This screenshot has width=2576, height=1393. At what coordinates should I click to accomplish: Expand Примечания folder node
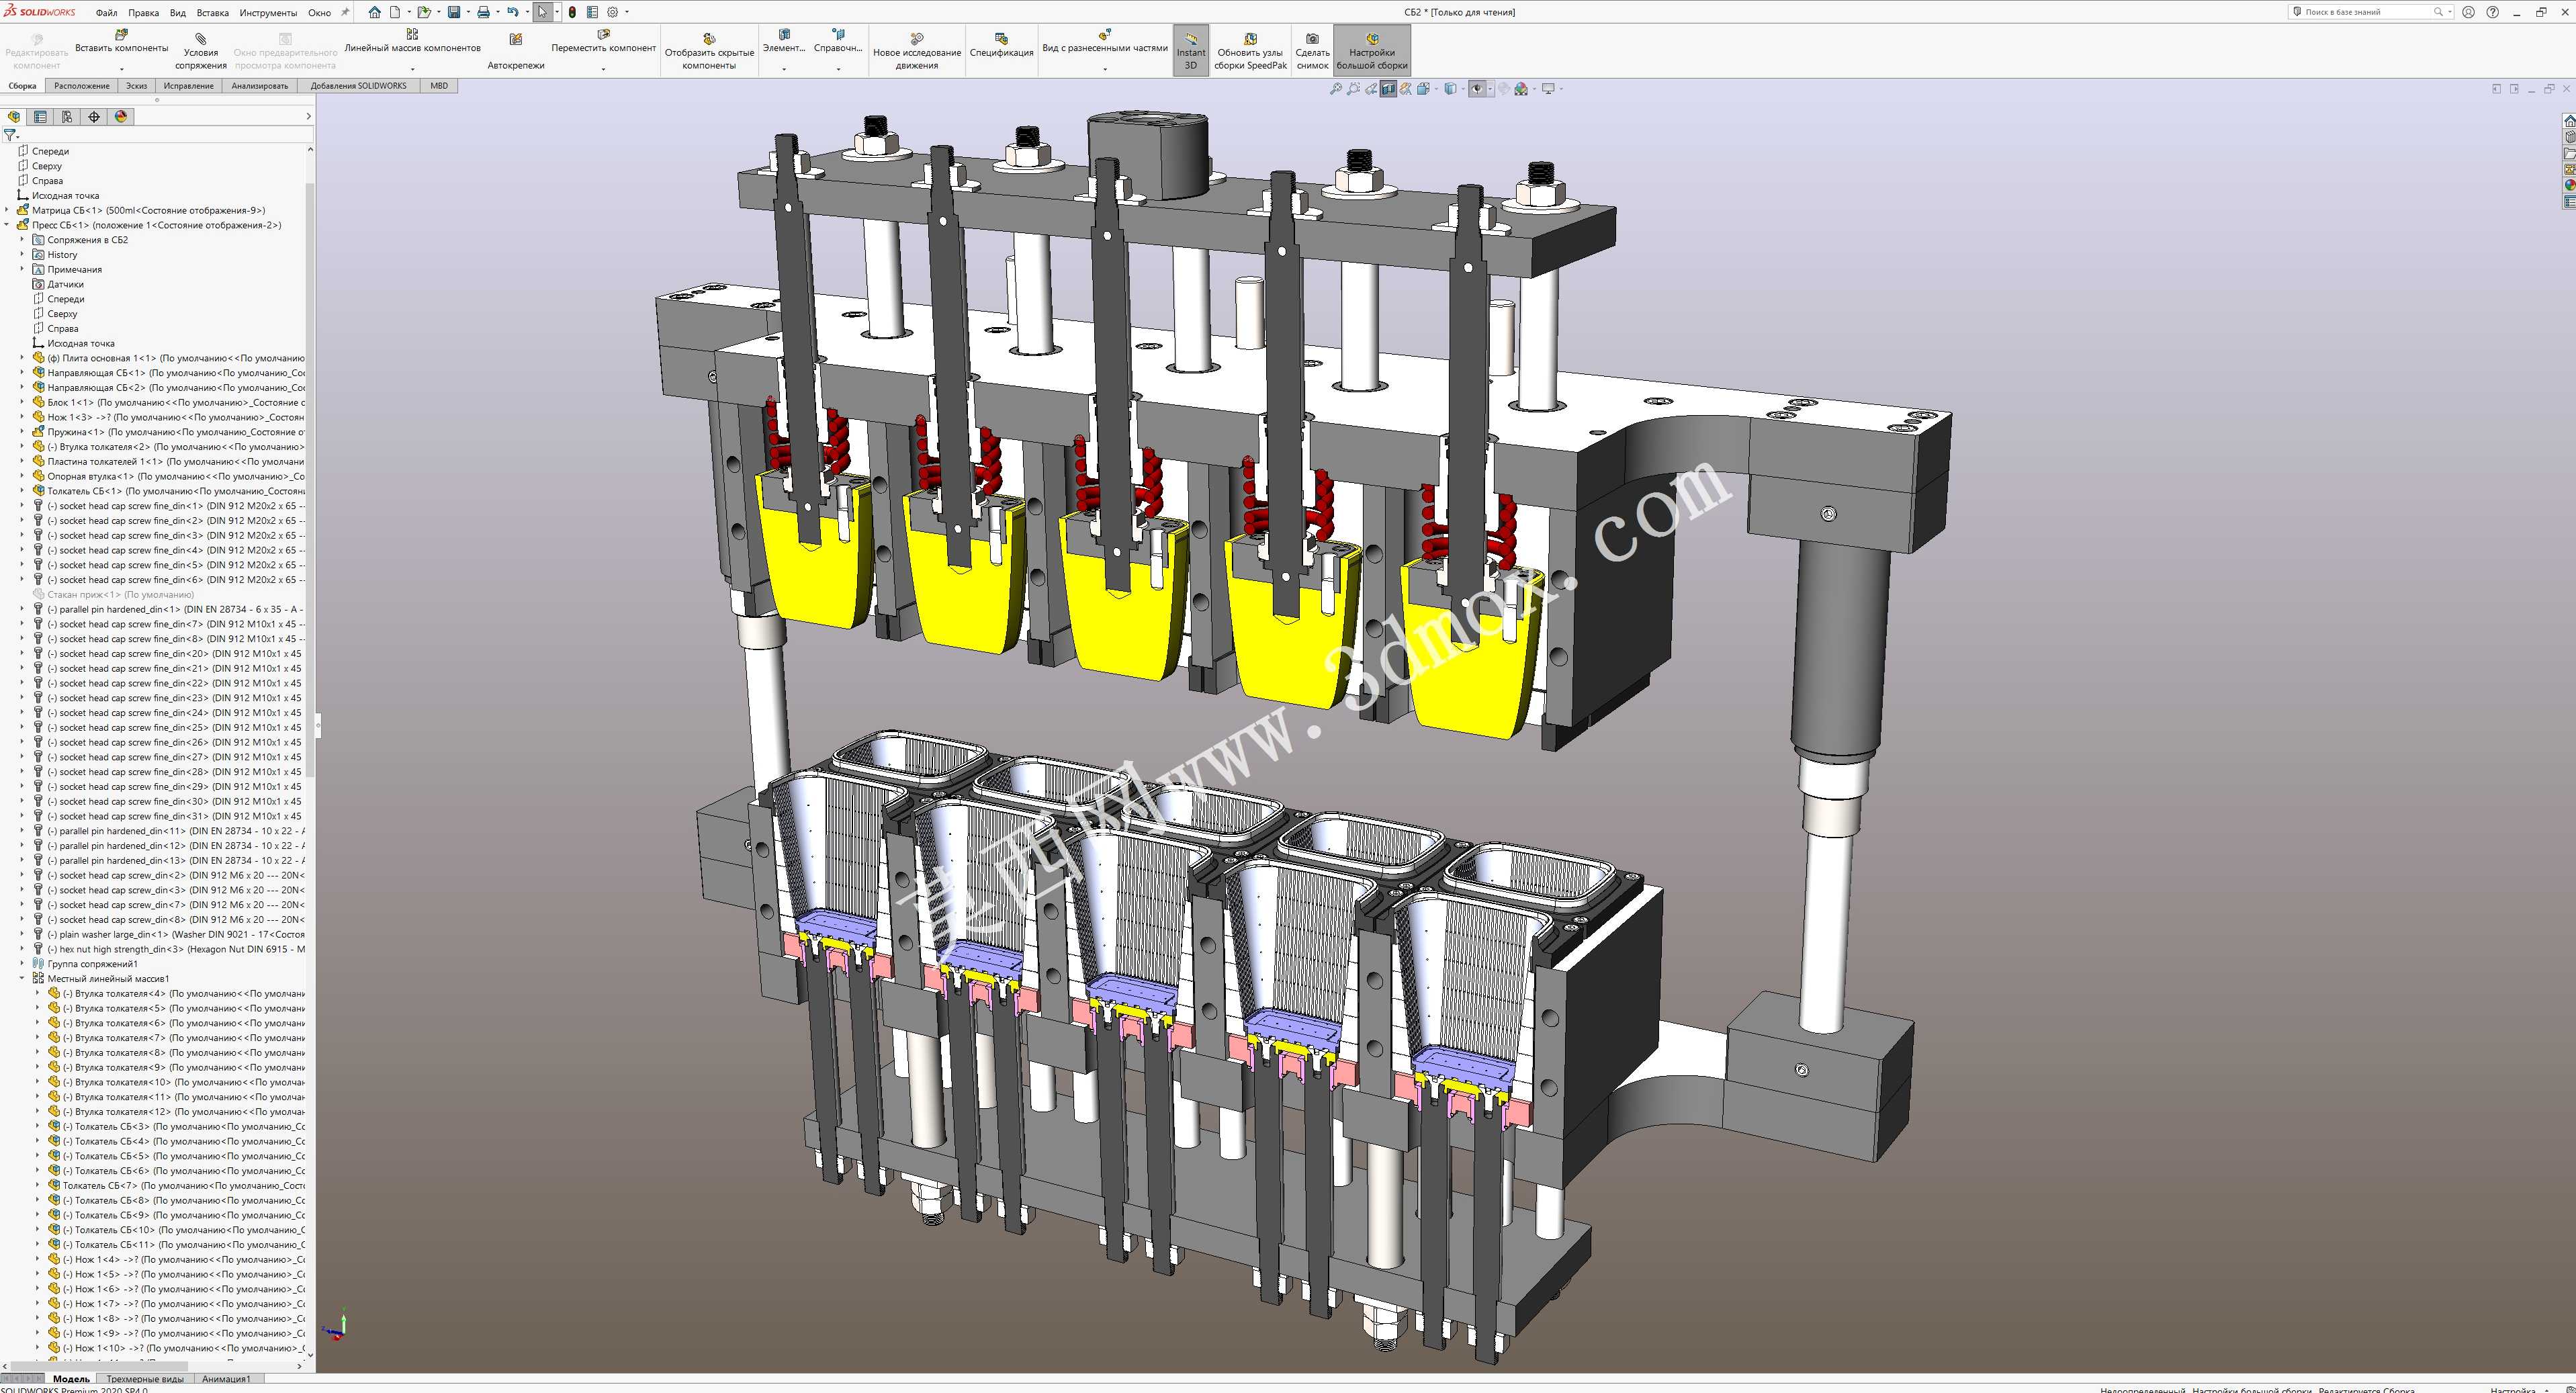click(x=22, y=269)
